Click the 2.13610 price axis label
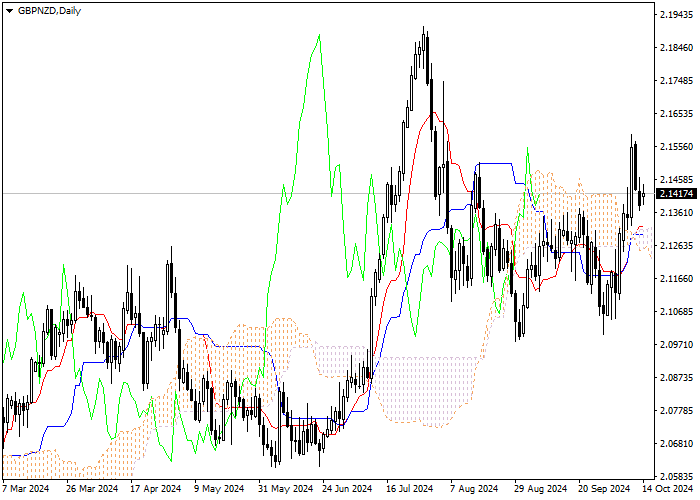The height and width of the screenshot is (500, 700). coord(677,212)
